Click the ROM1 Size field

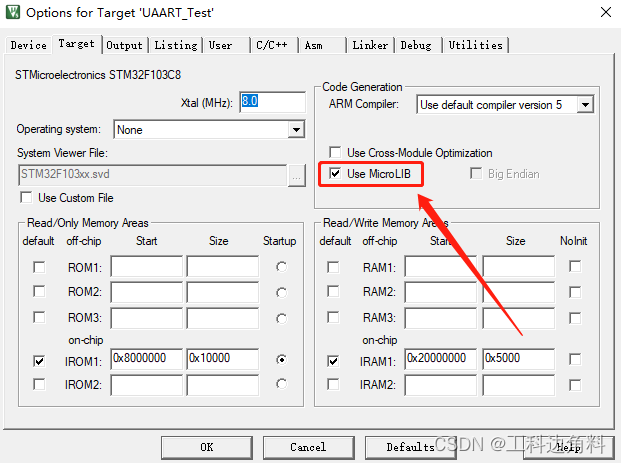click(223, 266)
